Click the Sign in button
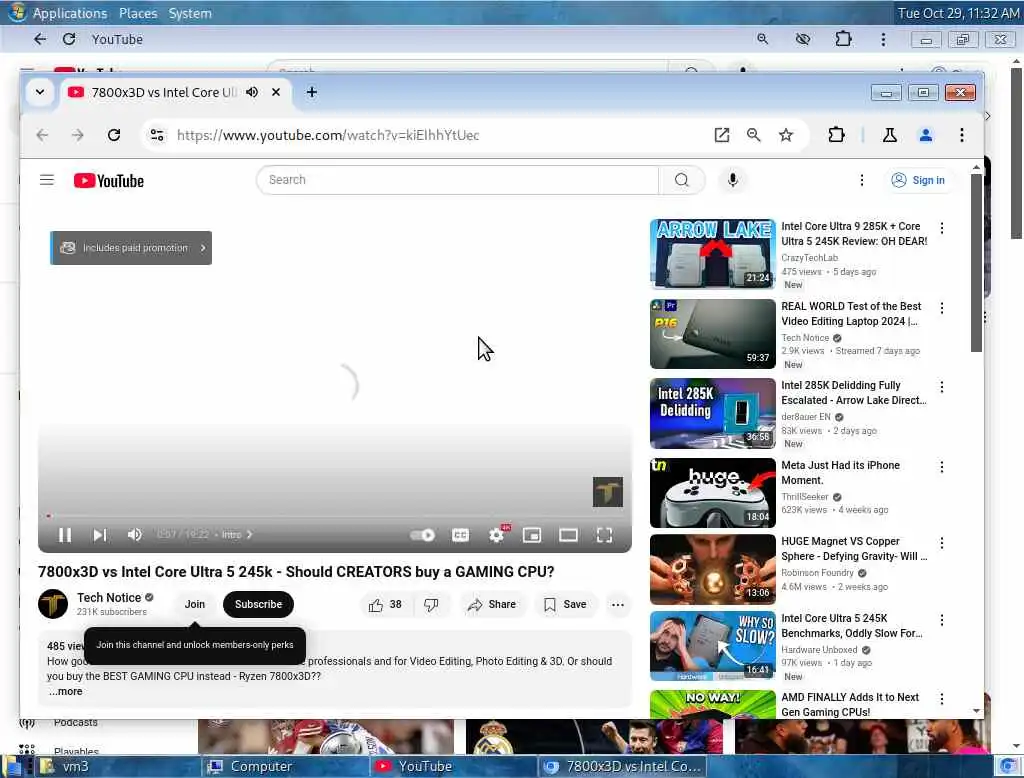1024x778 pixels. coord(919,180)
